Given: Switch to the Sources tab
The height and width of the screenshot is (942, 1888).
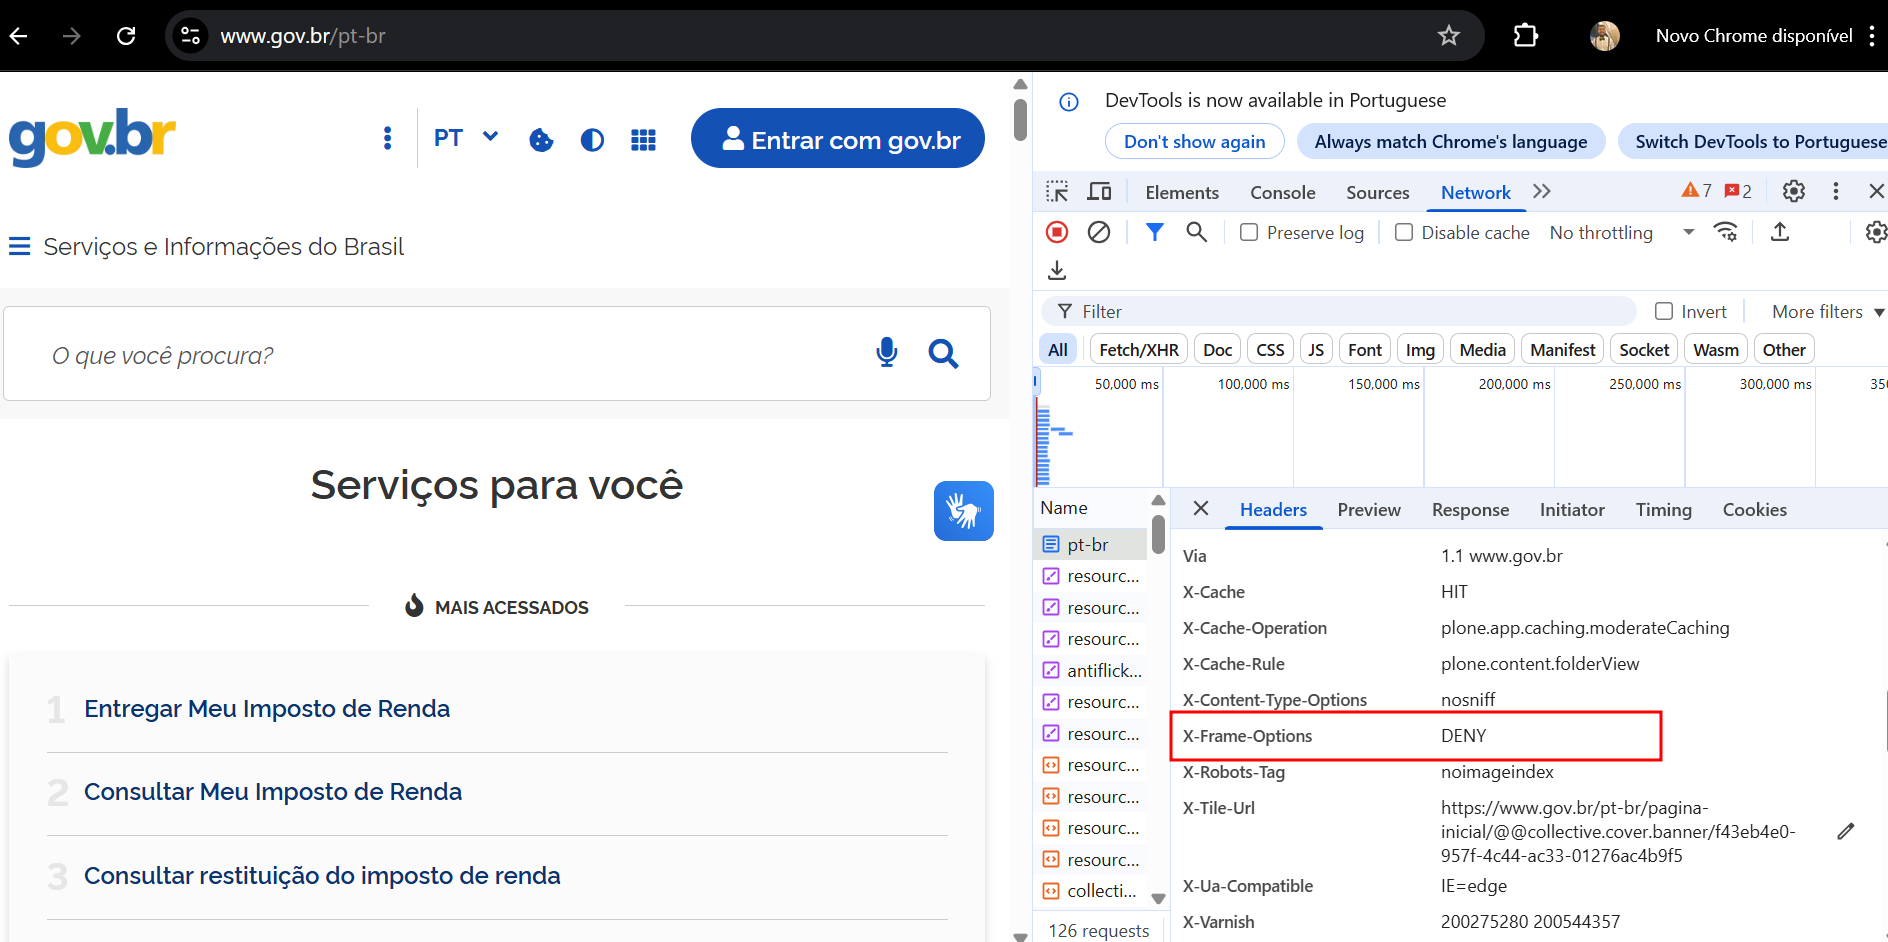Looking at the screenshot, I should (1378, 192).
